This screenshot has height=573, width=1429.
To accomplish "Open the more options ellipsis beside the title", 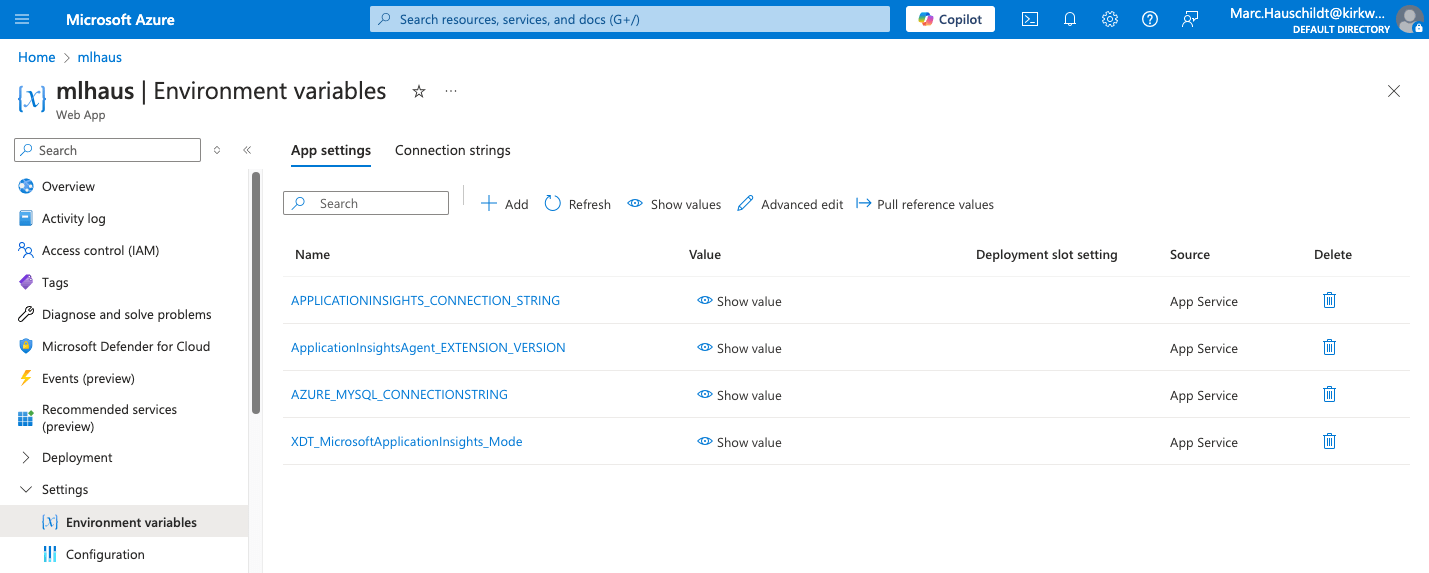I will click(x=451, y=91).
